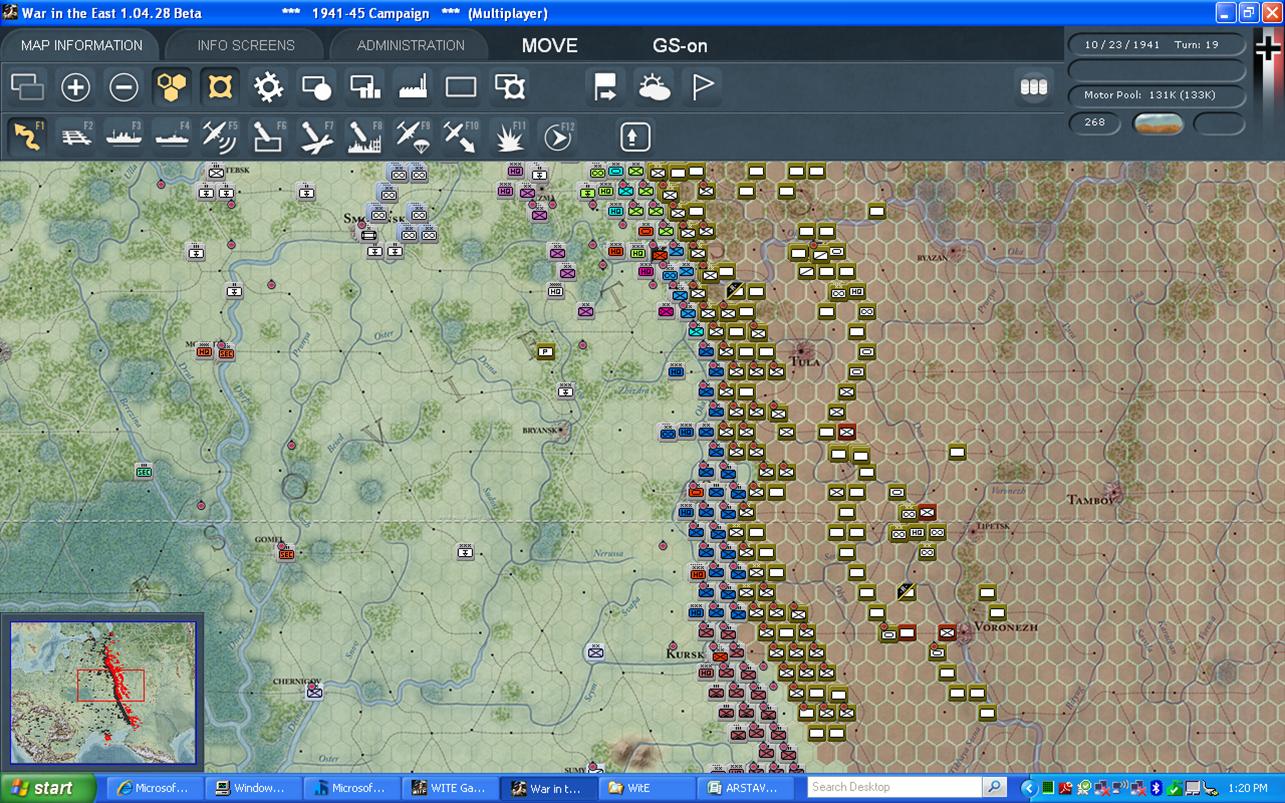Select air transport parachute mode F9
The width and height of the screenshot is (1285, 803).
click(413, 136)
